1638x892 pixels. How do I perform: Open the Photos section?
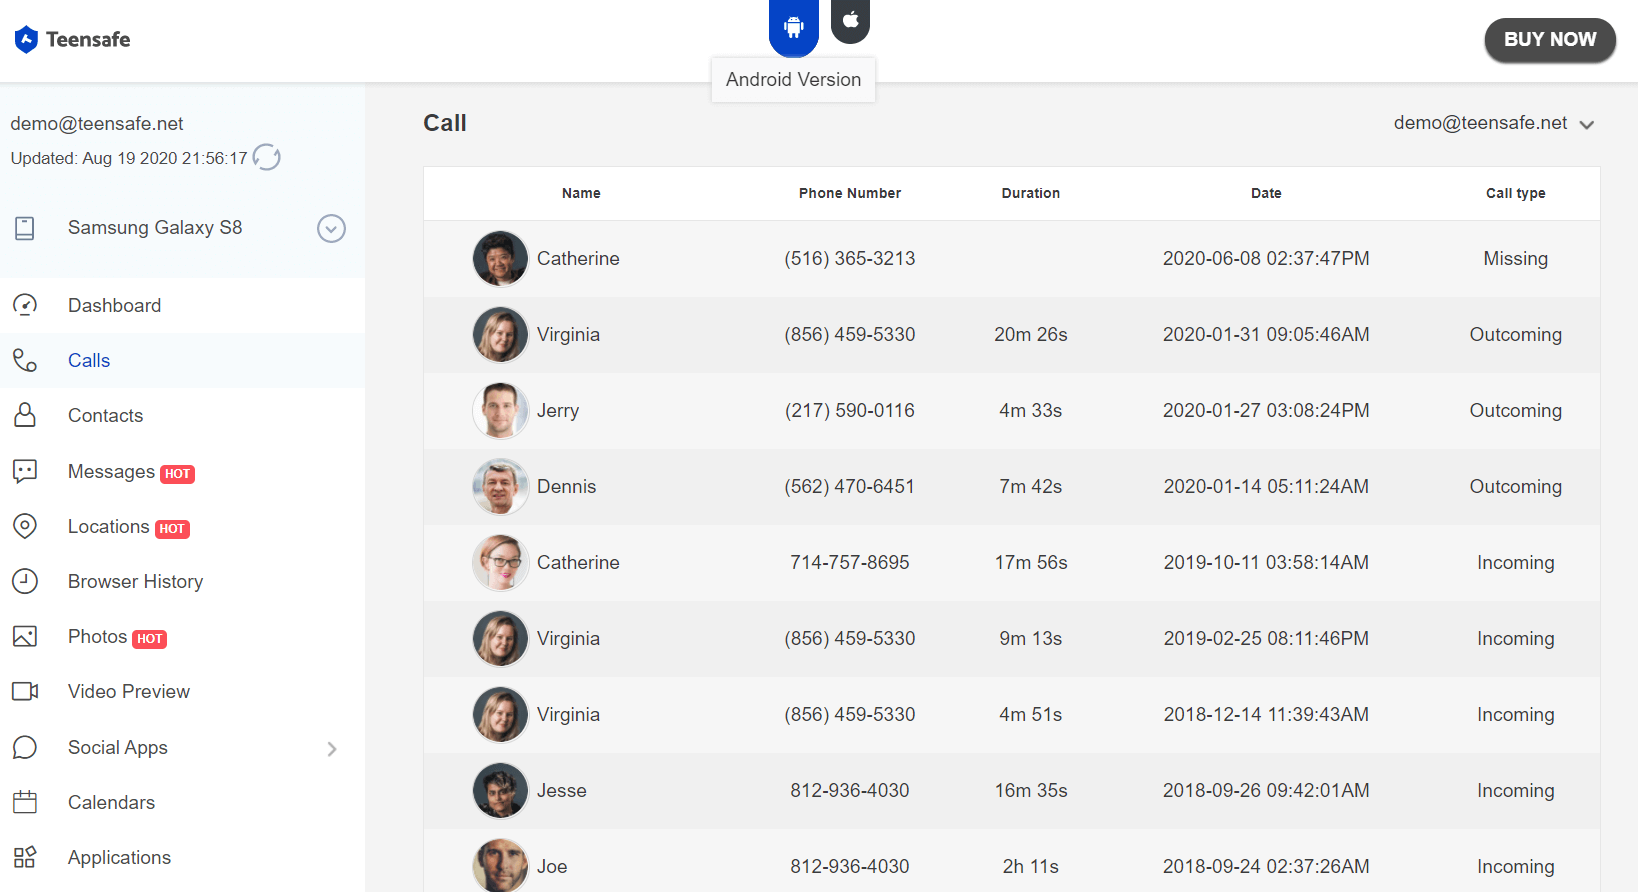click(97, 636)
